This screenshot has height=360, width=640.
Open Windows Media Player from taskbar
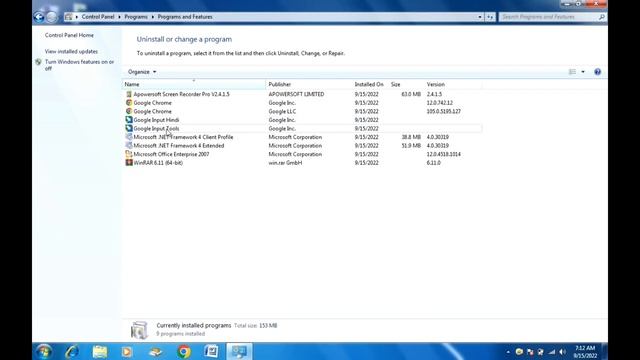(x=127, y=351)
